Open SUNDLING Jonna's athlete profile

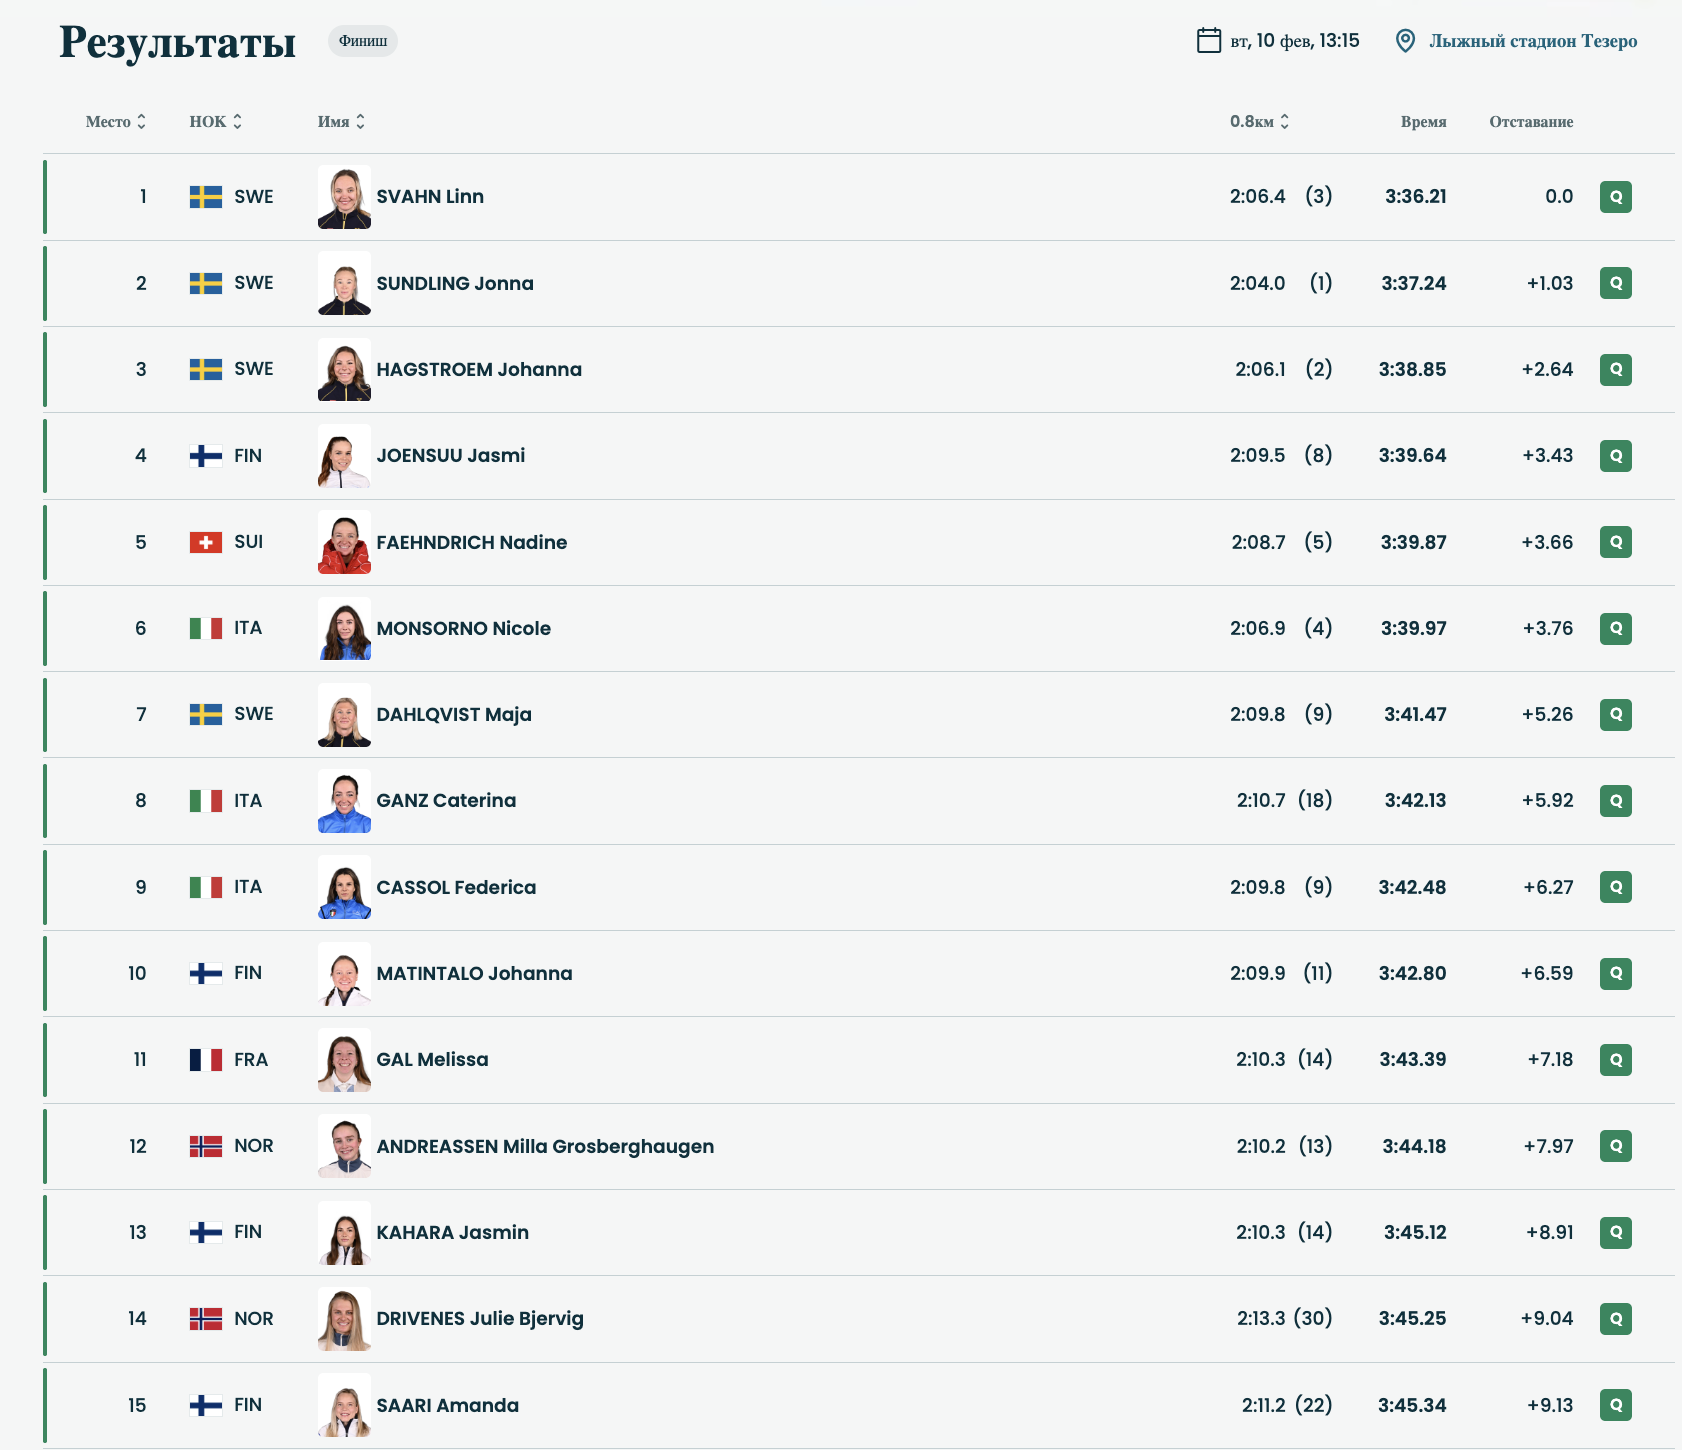point(454,284)
